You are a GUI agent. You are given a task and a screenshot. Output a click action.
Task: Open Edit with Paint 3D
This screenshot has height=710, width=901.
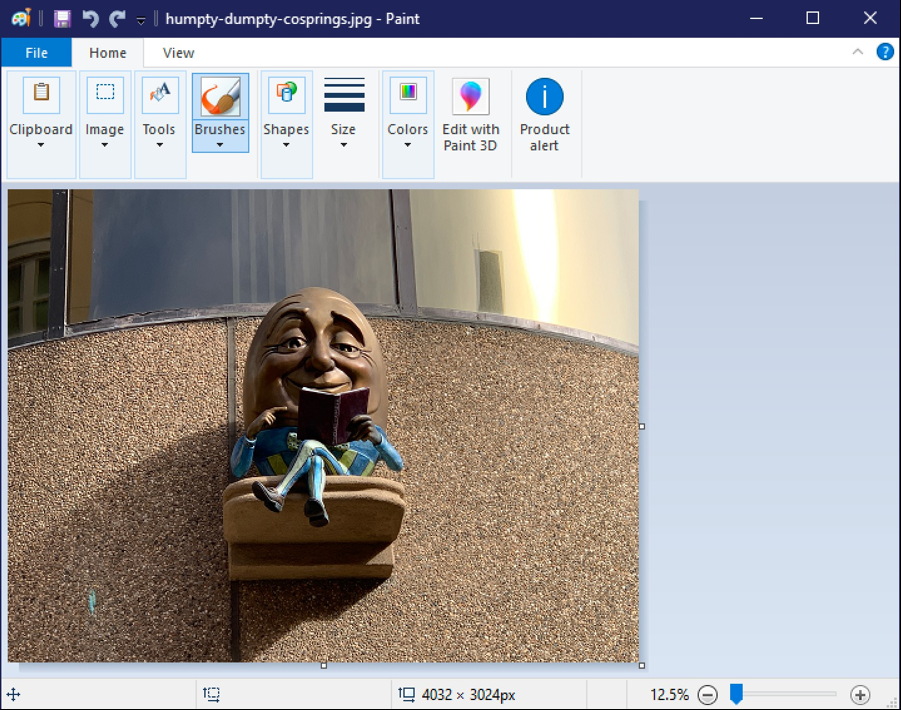[471, 115]
